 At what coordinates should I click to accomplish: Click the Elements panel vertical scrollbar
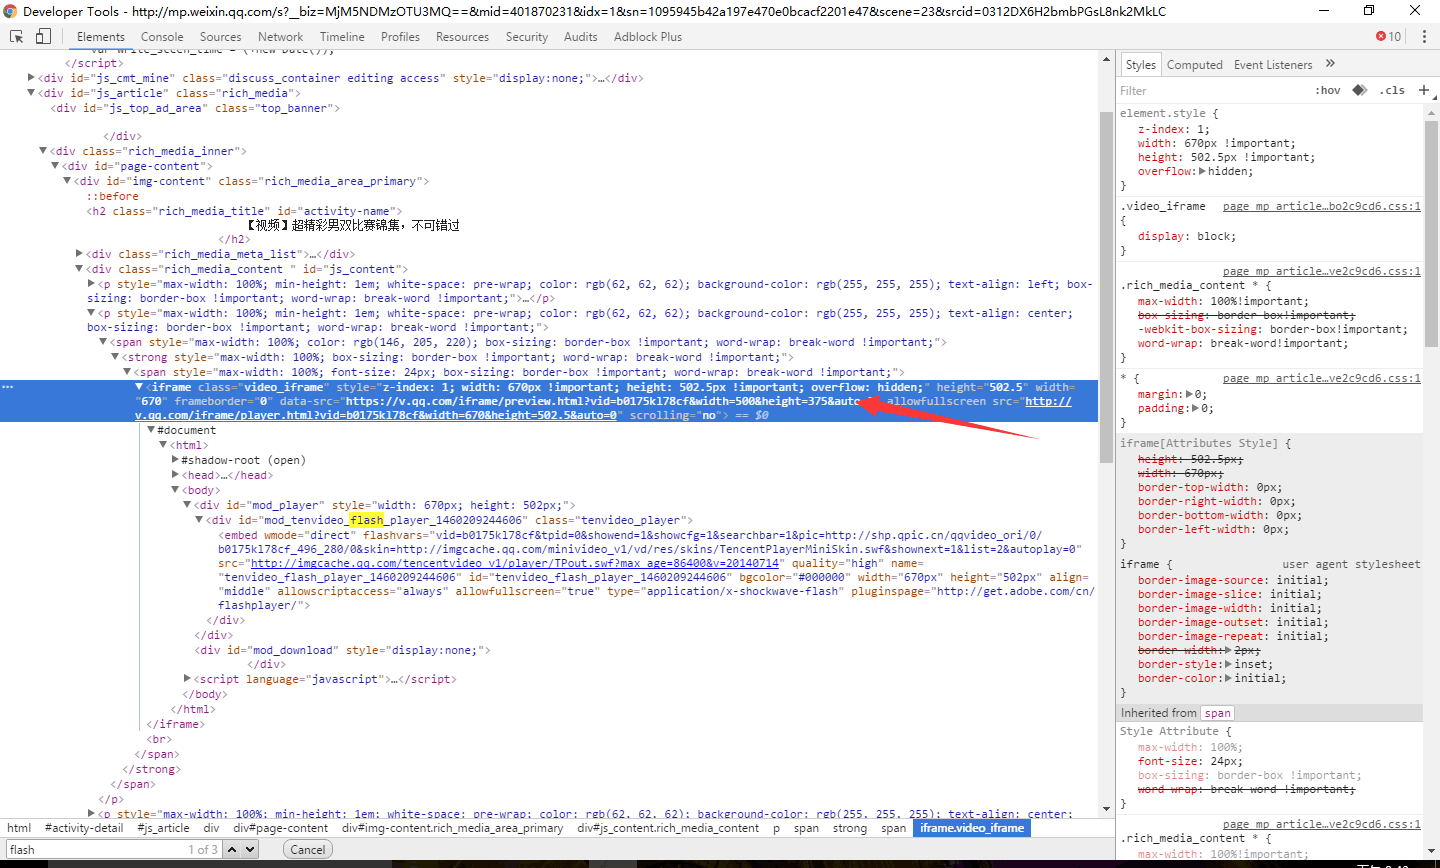coord(1106,286)
